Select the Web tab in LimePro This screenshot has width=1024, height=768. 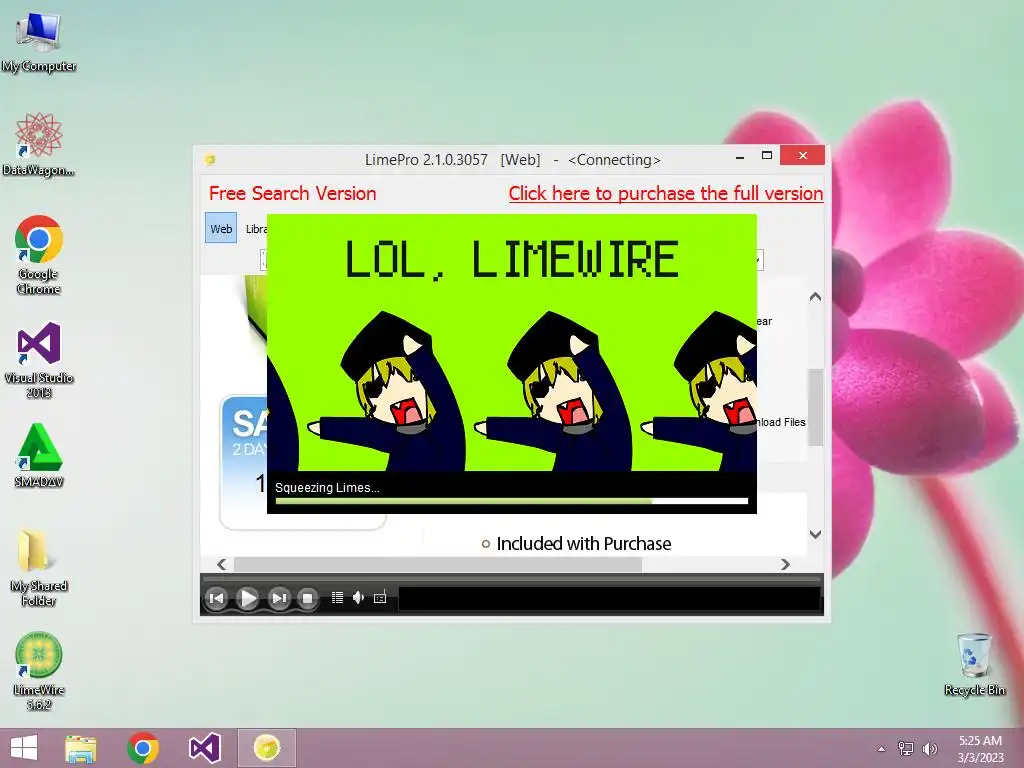221,229
